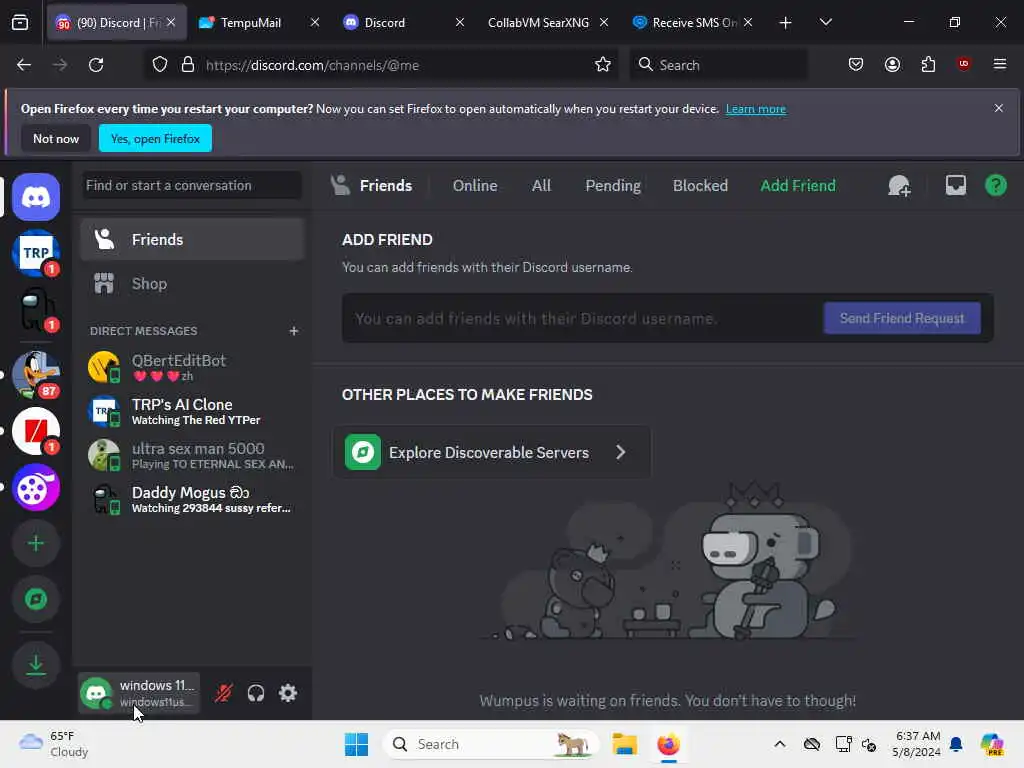Open Daddy Mogus direct message

pyautogui.click(x=193, y=500)
